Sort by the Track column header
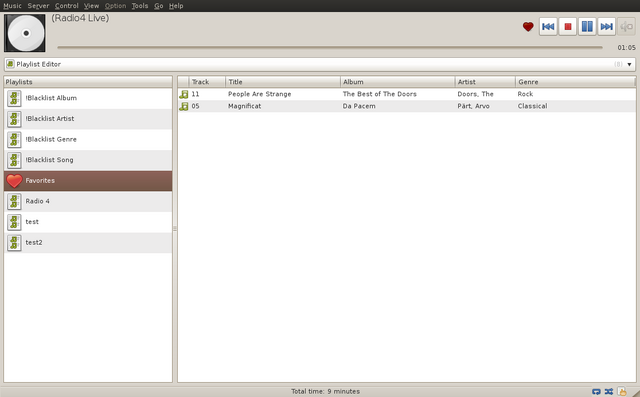 click(x=207, y=82)
